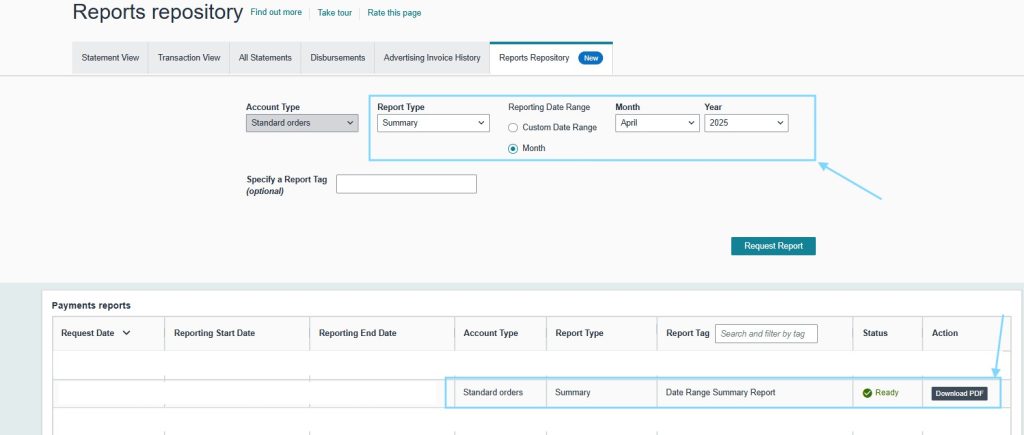
Task: Click the New badge on Reports Repository
Action: (x=590, y=58)
